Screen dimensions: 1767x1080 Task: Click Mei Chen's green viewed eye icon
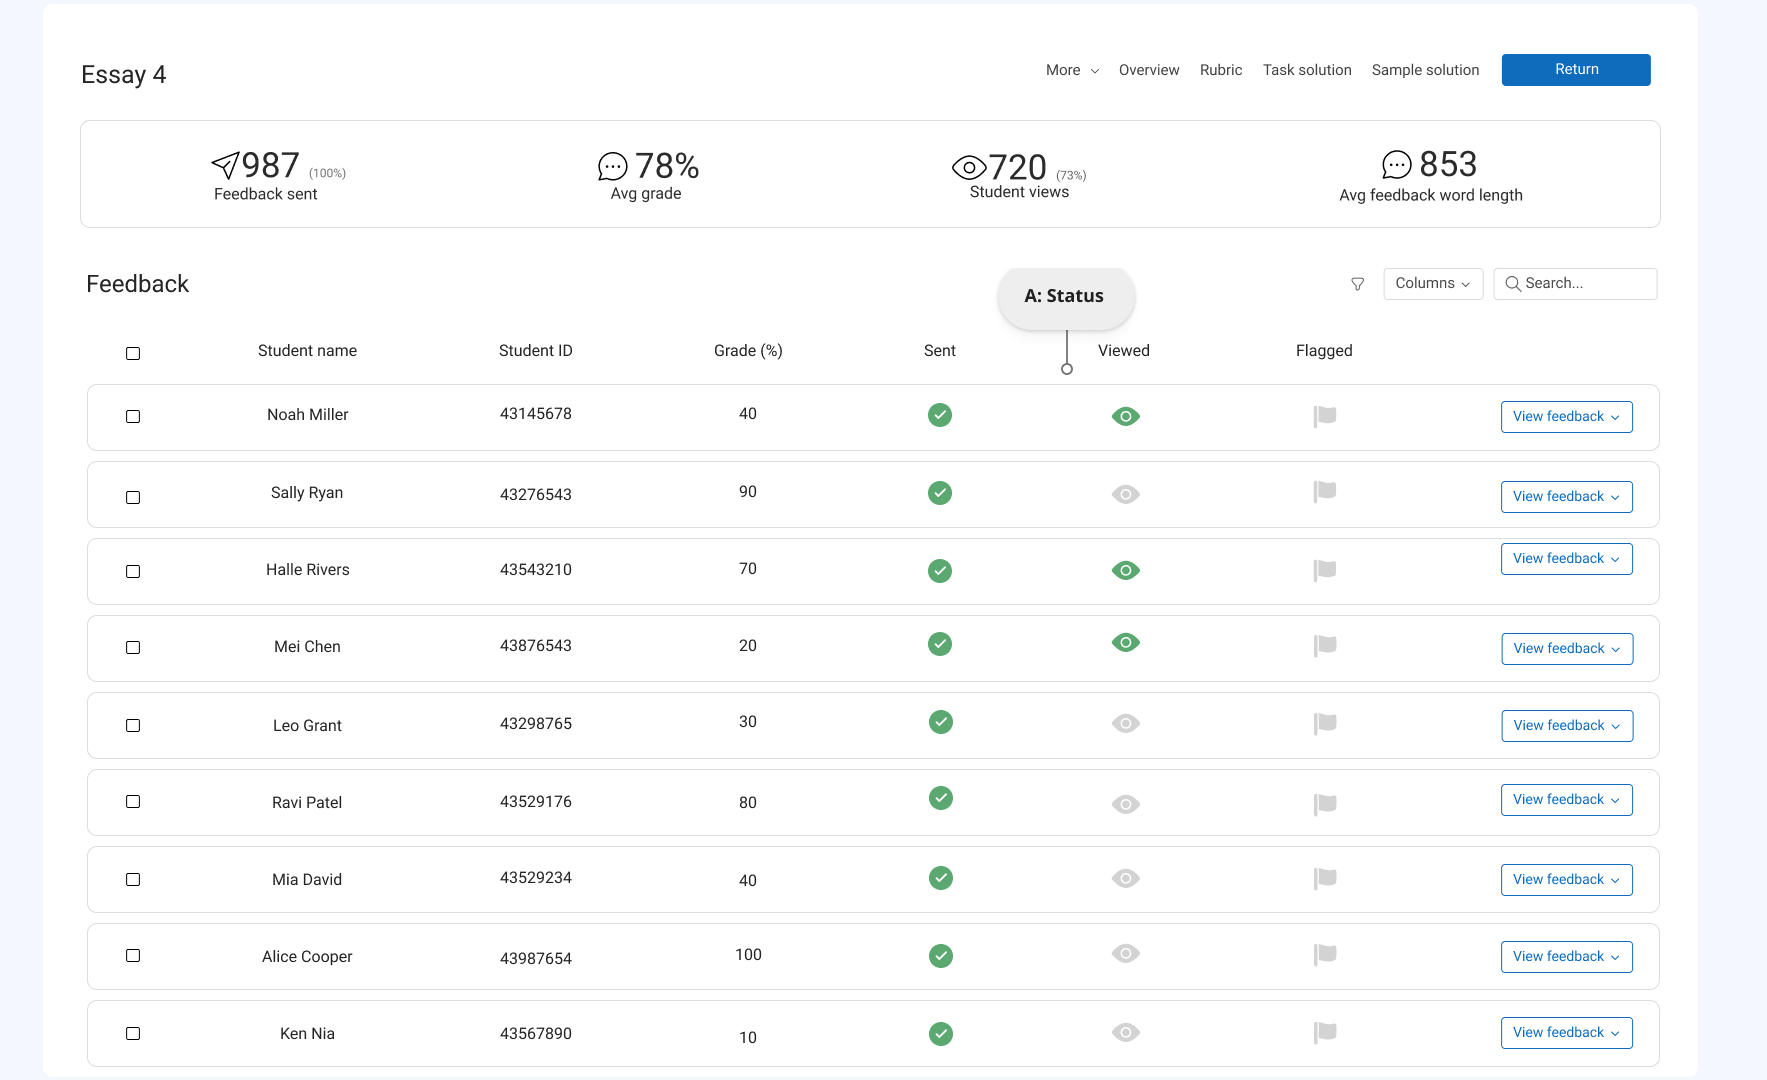[x=1126, y=642]
